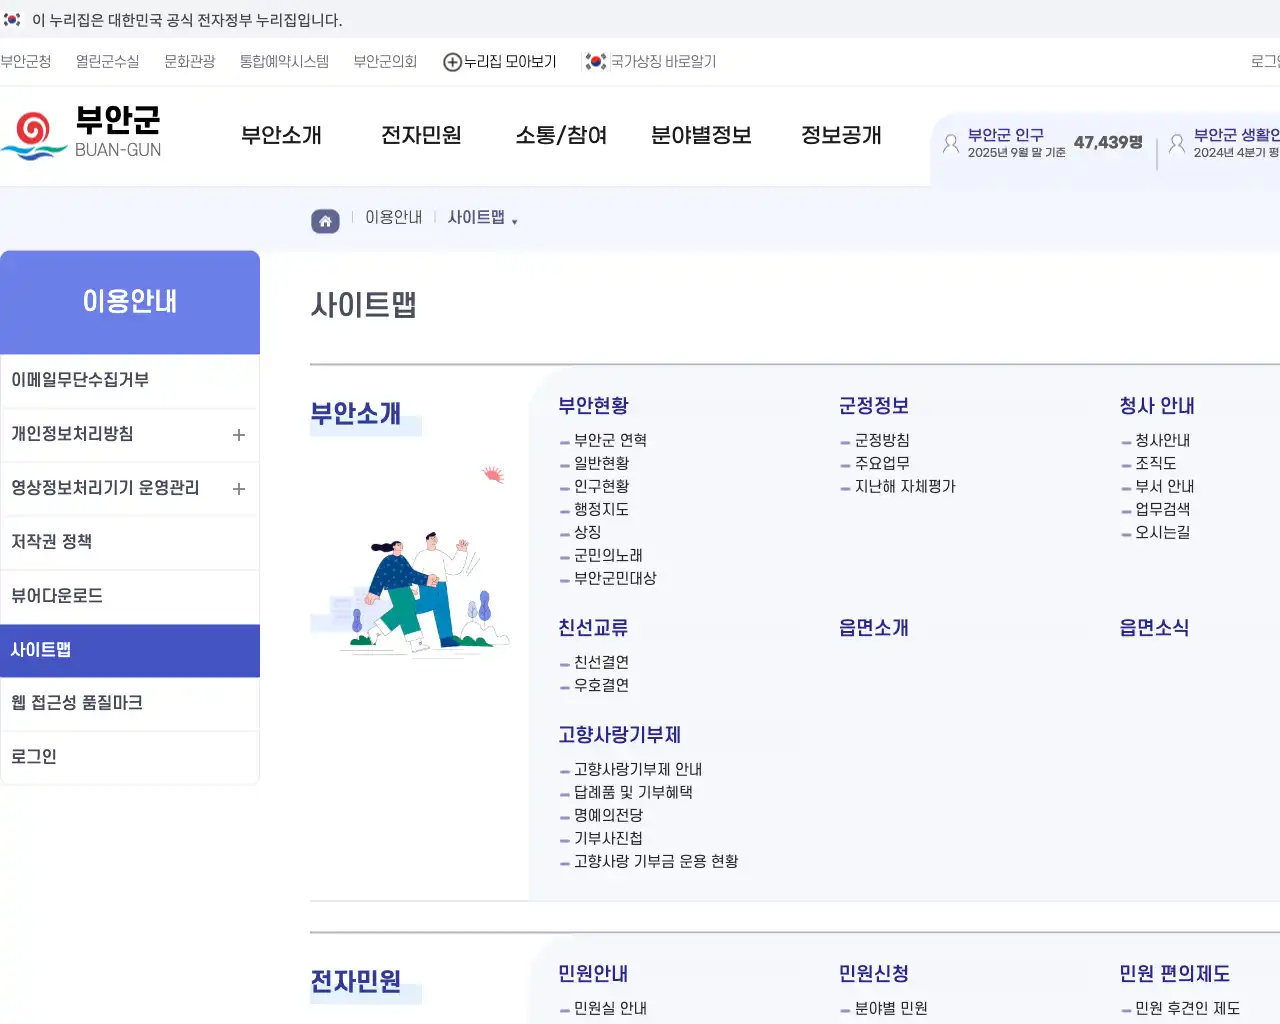
Task: Open 상징 sitemap link
Action: 587,532
